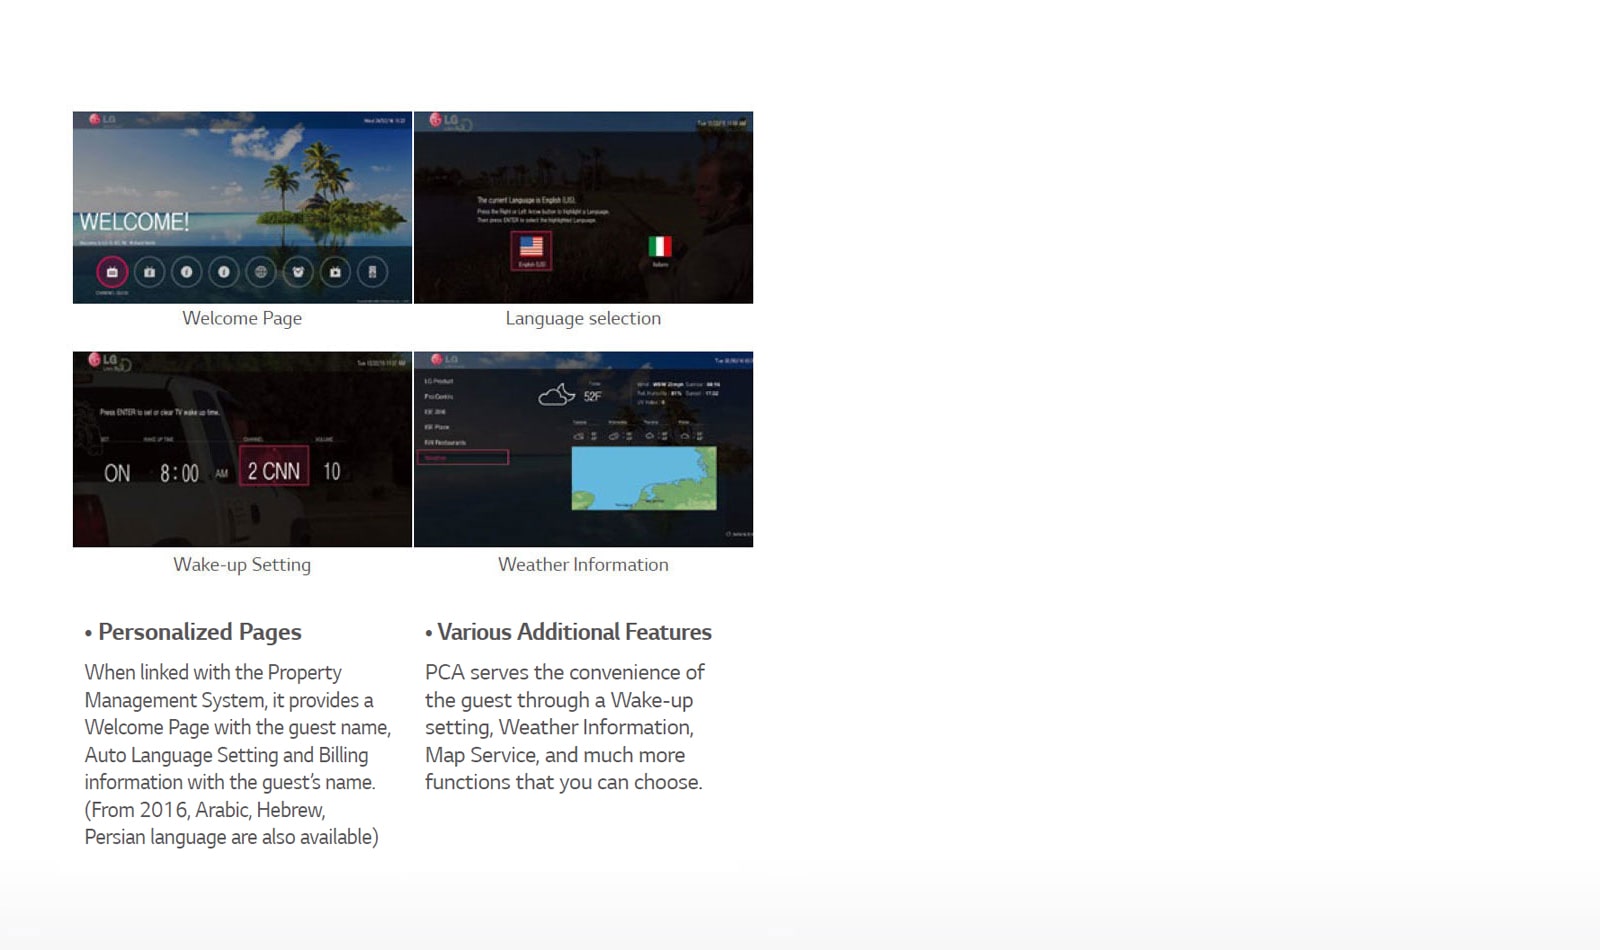Select the highlighted Weather menu entry
1600x950 pixels.
point(464,457)
